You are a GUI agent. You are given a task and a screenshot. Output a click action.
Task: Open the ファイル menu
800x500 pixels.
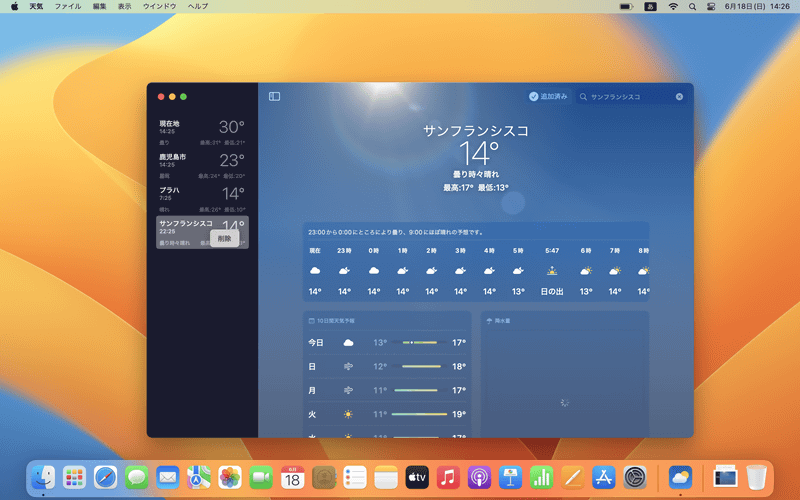[x=68, y=6]
